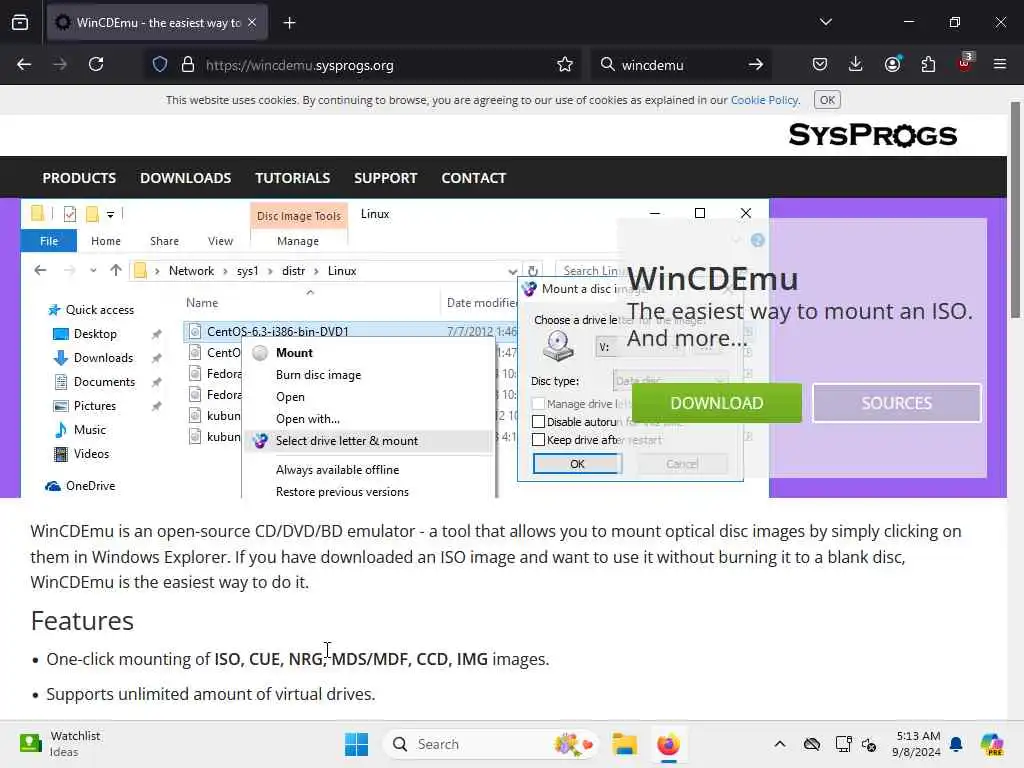Click the SysProgs logo
1024x768 pixels.
(872, 135)
